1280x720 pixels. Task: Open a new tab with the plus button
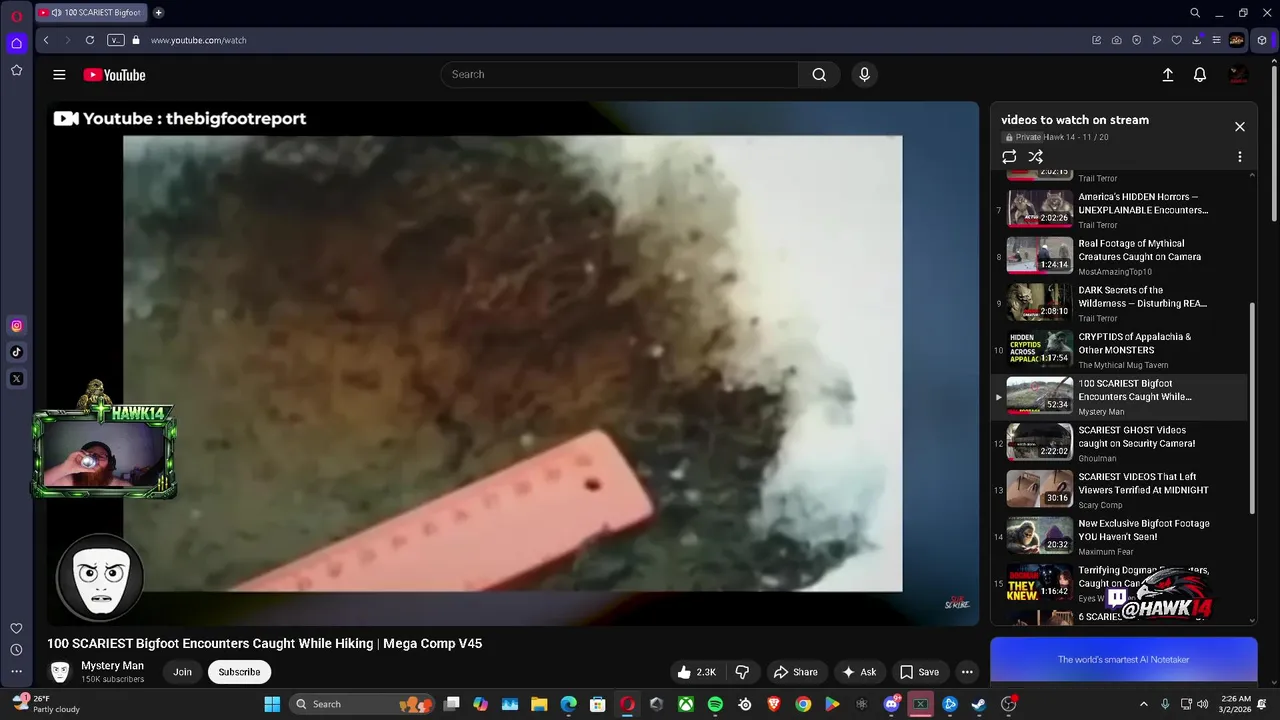click(x=158, y=13)
